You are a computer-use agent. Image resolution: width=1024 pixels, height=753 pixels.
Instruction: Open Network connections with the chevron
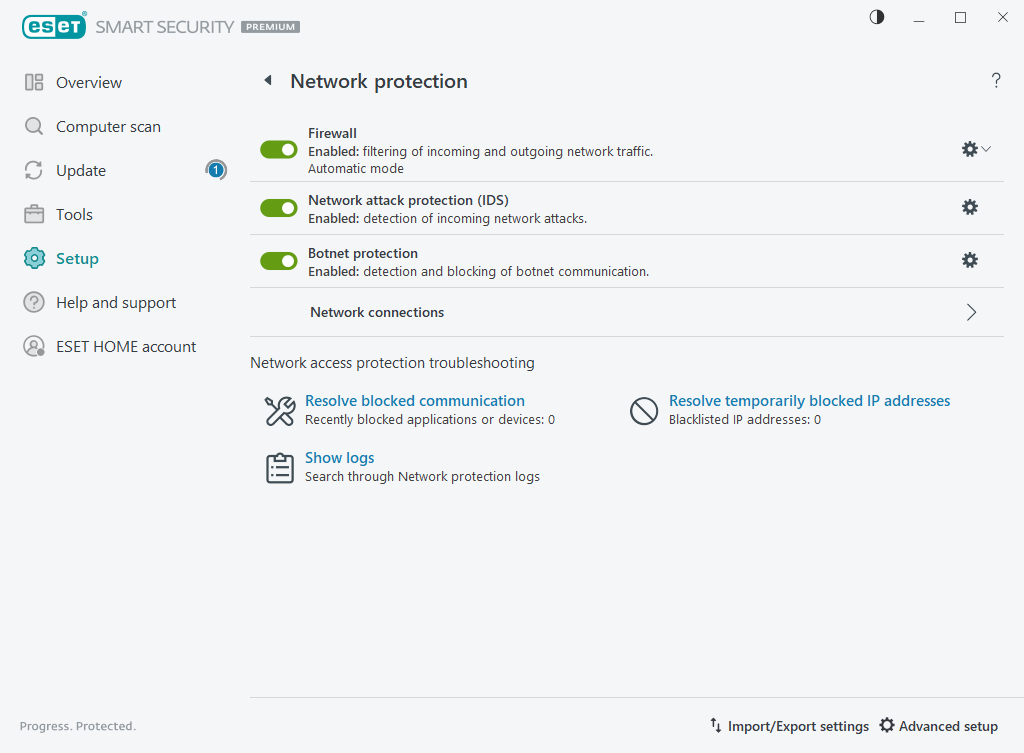click(x=970, y=311)
